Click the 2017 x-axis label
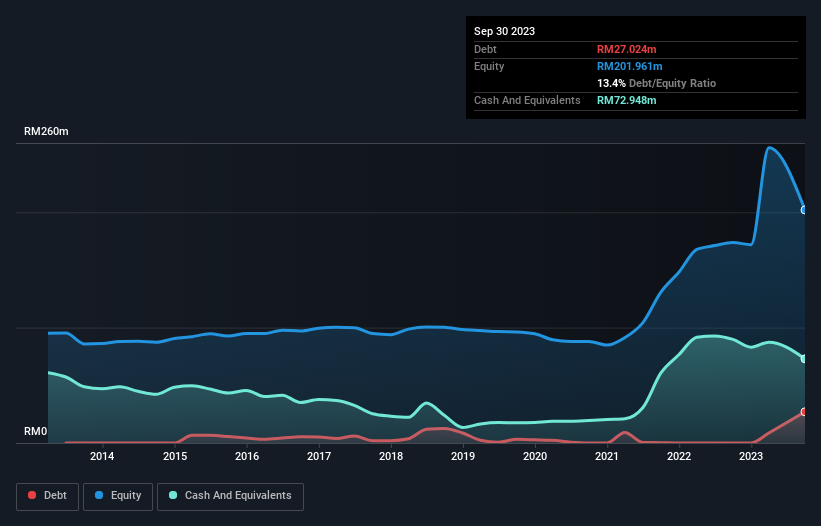The image size is (821, 526). tap(319, 456)
